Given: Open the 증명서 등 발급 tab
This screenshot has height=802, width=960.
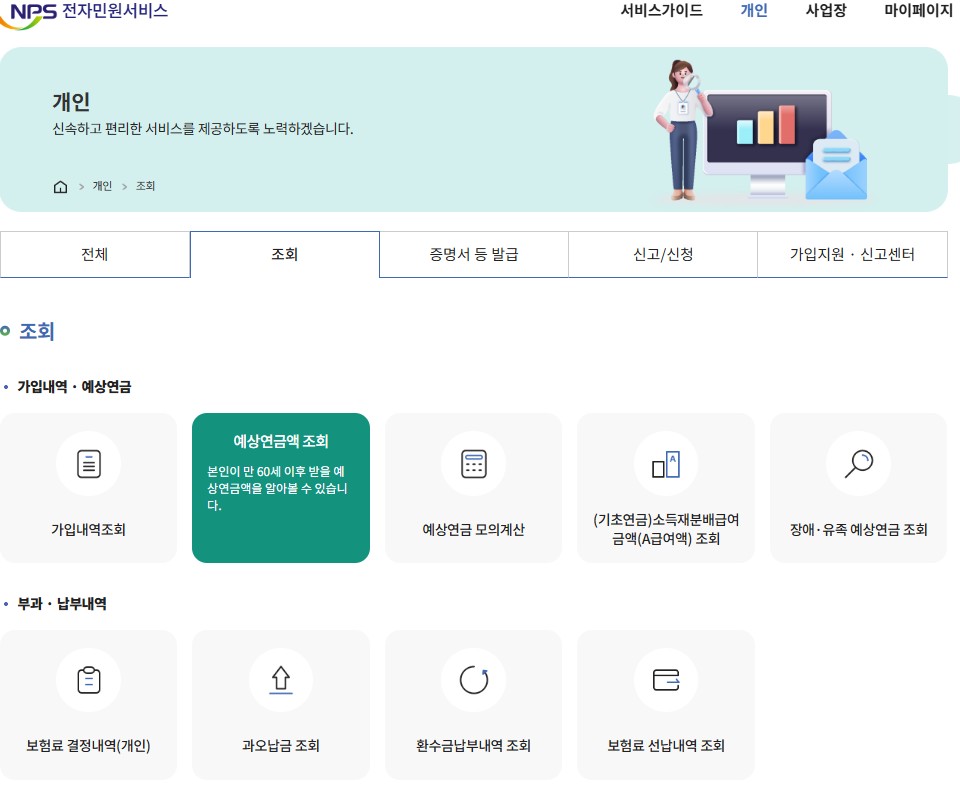Looking at the screenshot, I should (x=473, y=254).
